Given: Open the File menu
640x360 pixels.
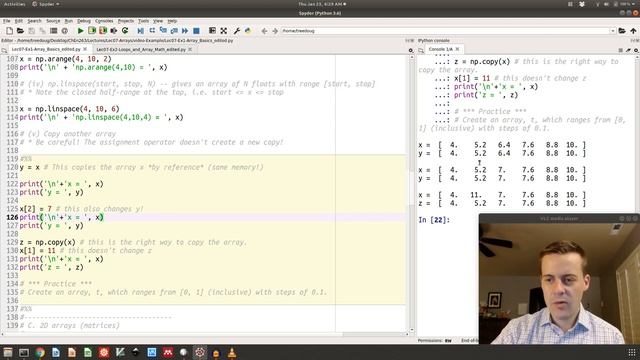Looking at the screenshot, I should [x=7, y=21].
